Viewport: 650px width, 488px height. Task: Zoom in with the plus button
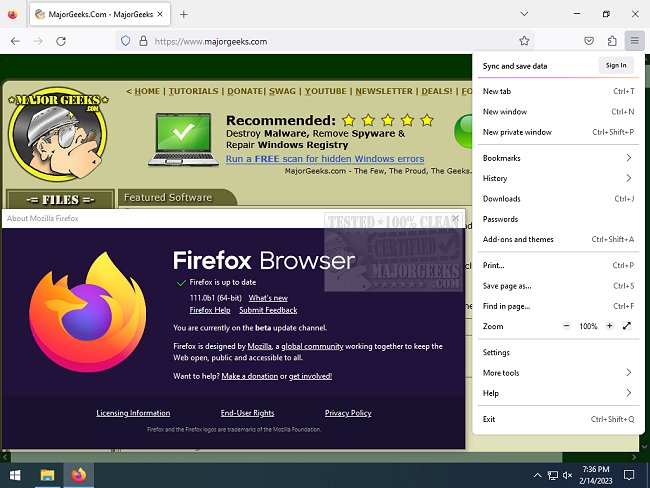tap(609, 326)
